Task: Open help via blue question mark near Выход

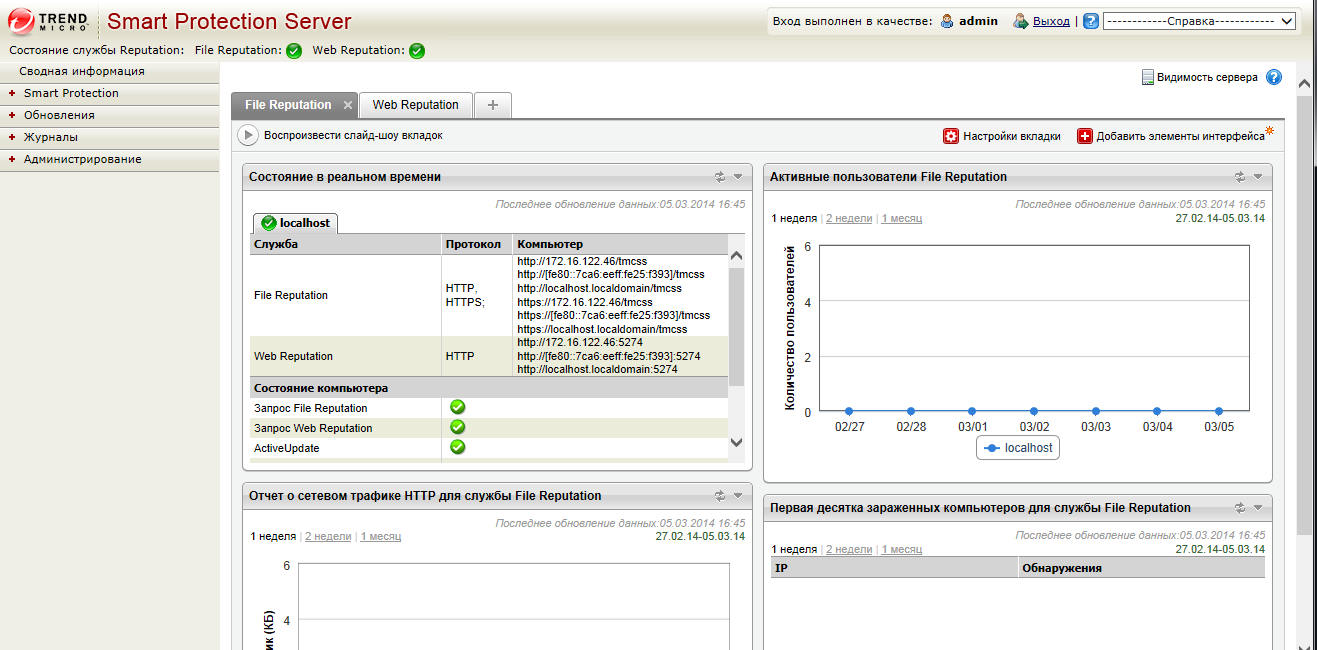Action: (1090, 21)
